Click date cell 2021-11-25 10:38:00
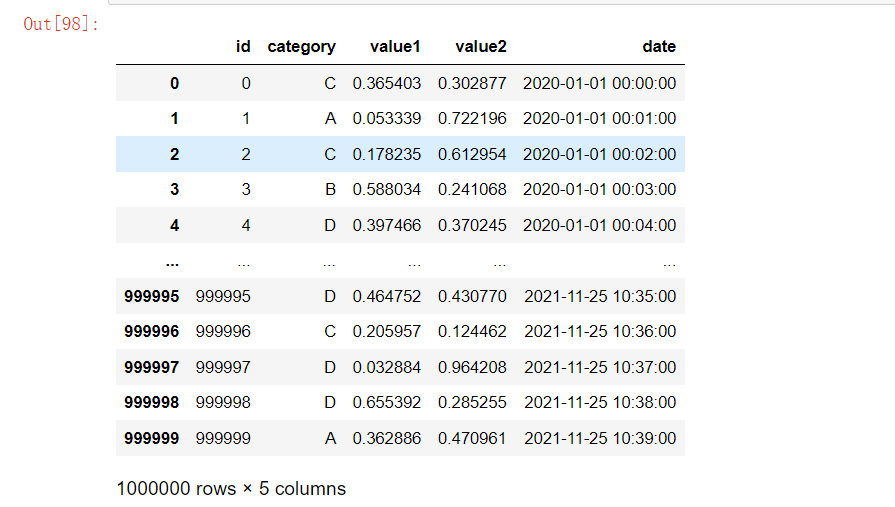Viewport: 895px width, 507px height. (600, 402)
